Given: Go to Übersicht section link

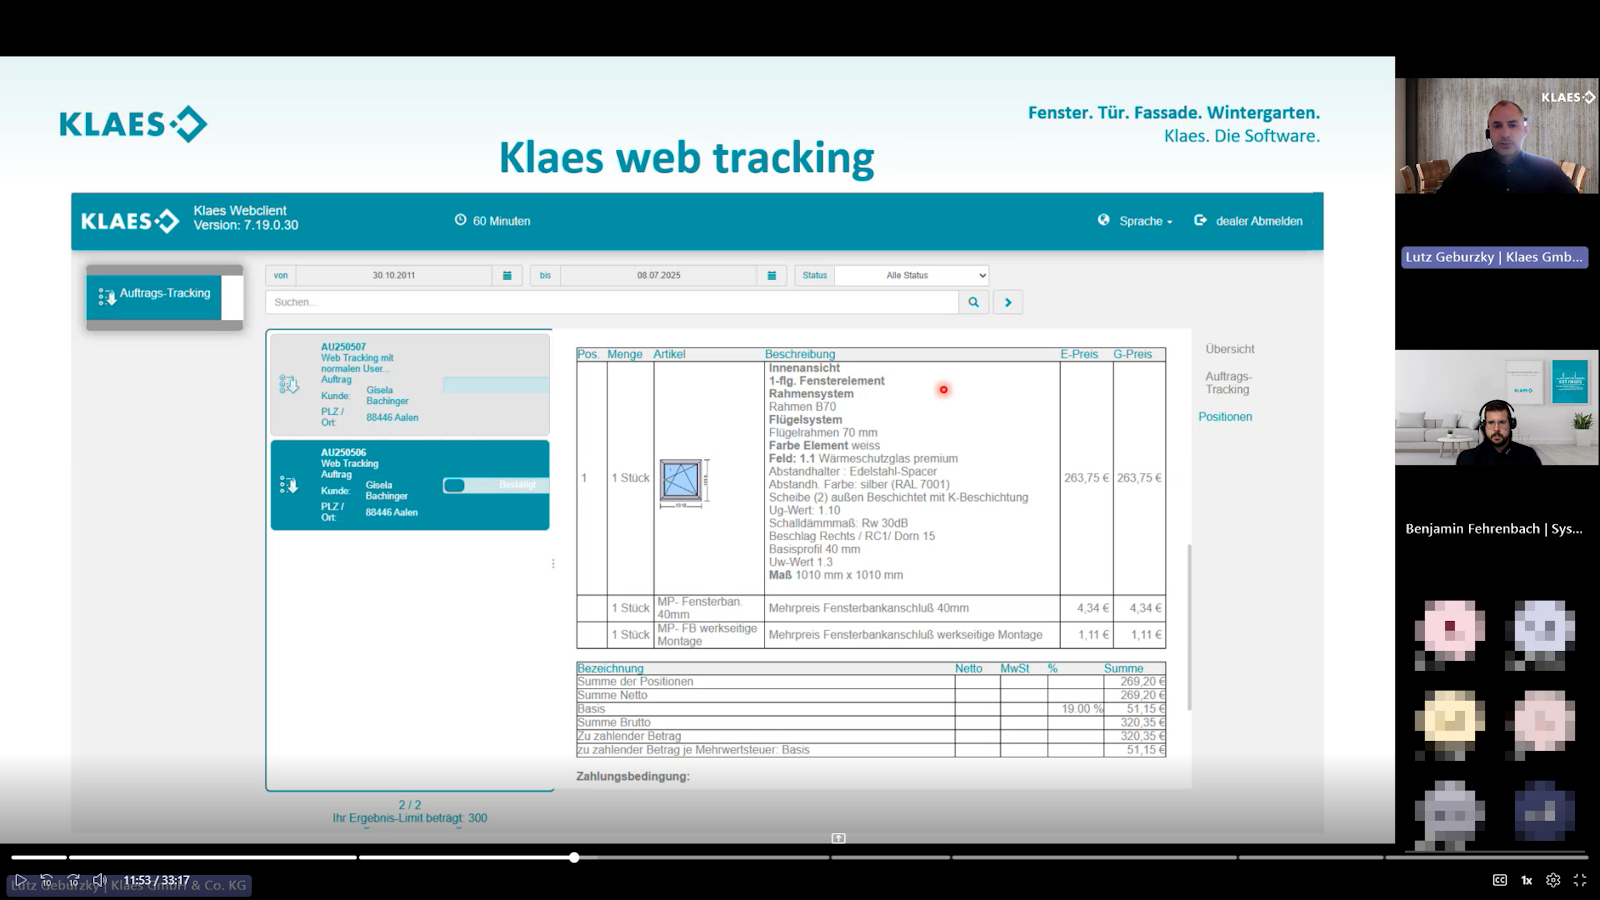Looking at the screenshot, I should (1229, 349).
